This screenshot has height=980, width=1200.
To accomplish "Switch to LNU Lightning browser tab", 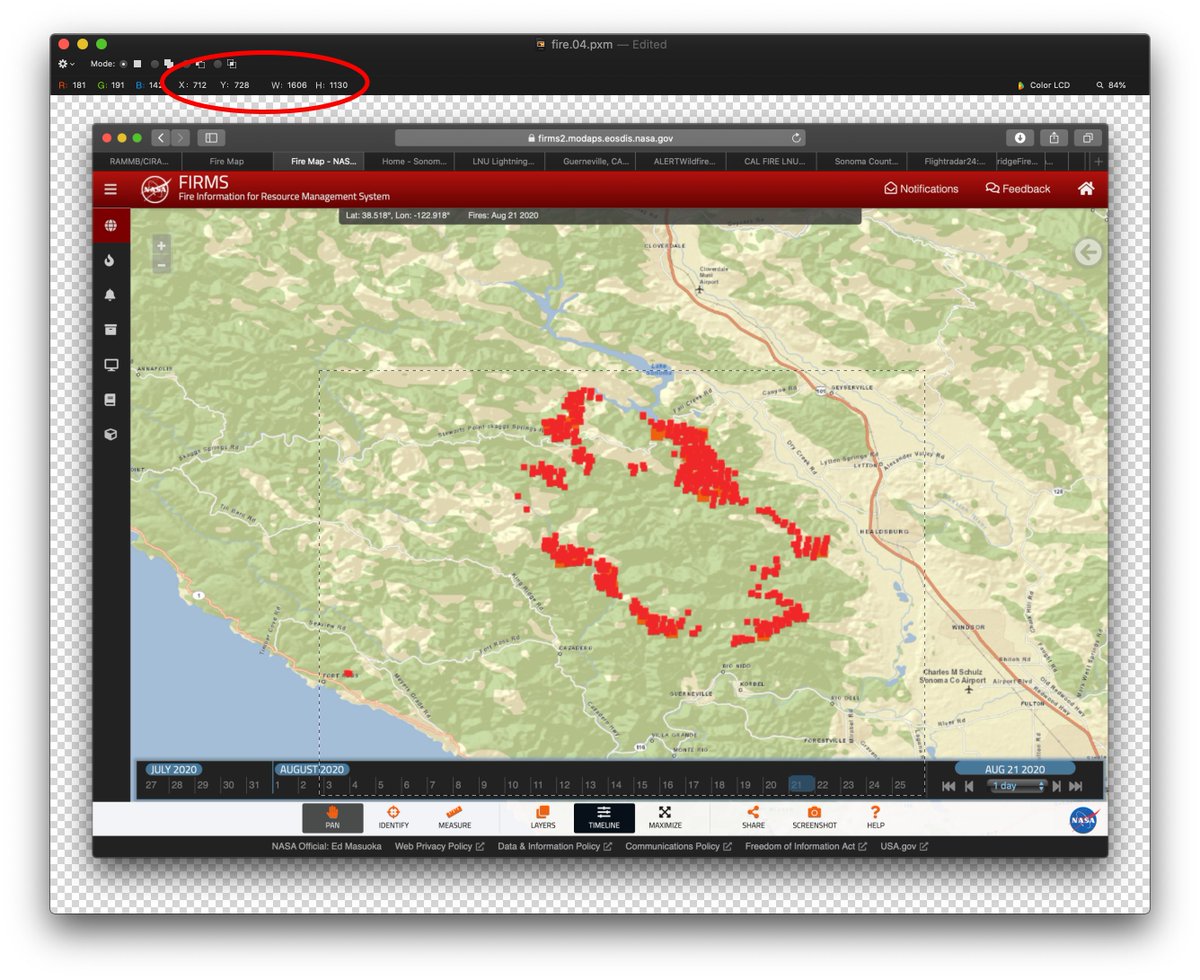I will (x=499, y=161).
